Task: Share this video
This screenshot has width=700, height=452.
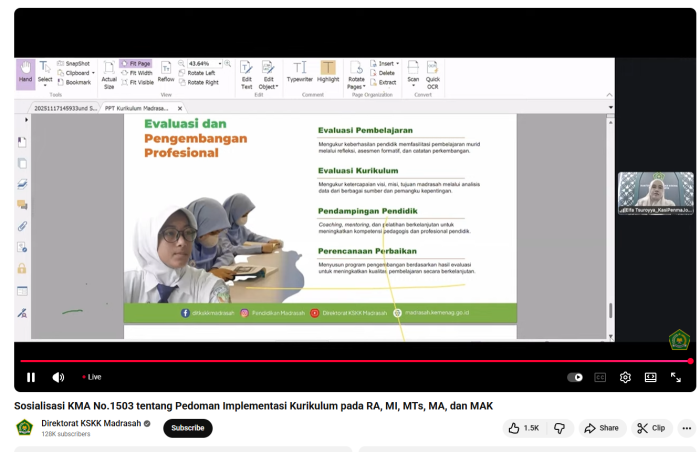Action: pyautogui.click(x=602, y=428)
